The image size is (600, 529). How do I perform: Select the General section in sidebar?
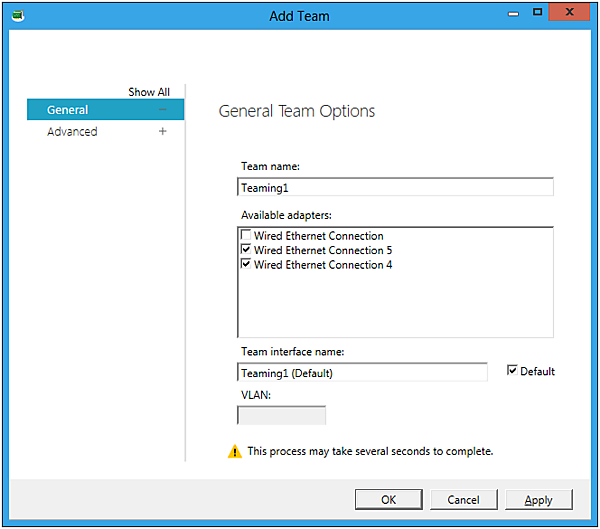68,110
